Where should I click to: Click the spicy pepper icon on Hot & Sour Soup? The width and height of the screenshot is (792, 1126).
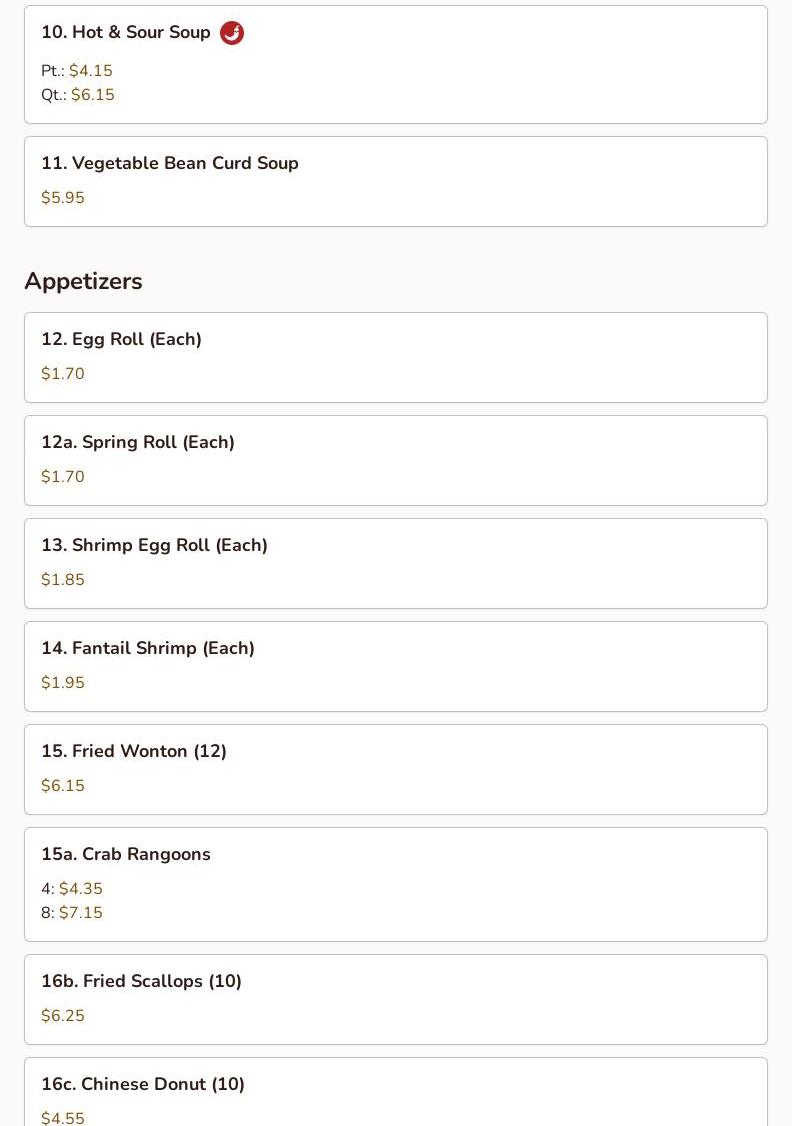click(x=231, y=33)
